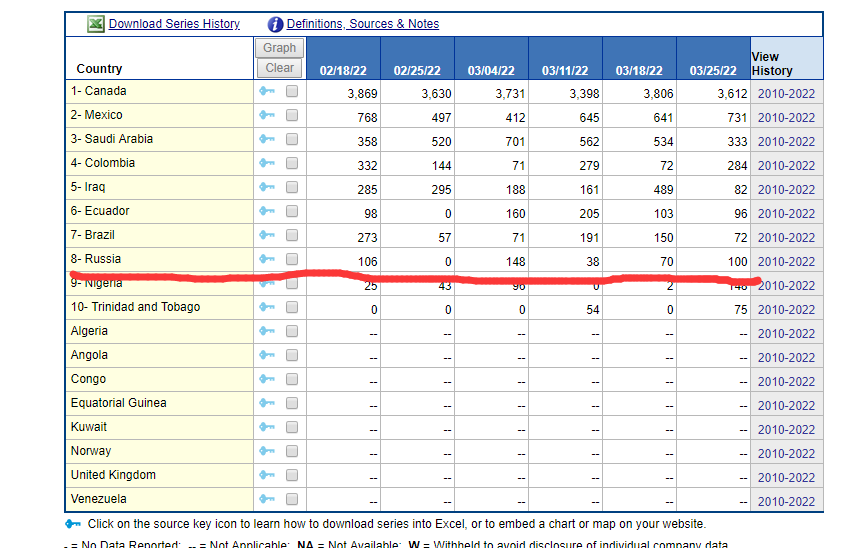This screenshot has width=841, height=548.
Task: Open source key icon for Iraq
Action: [267, 187]
